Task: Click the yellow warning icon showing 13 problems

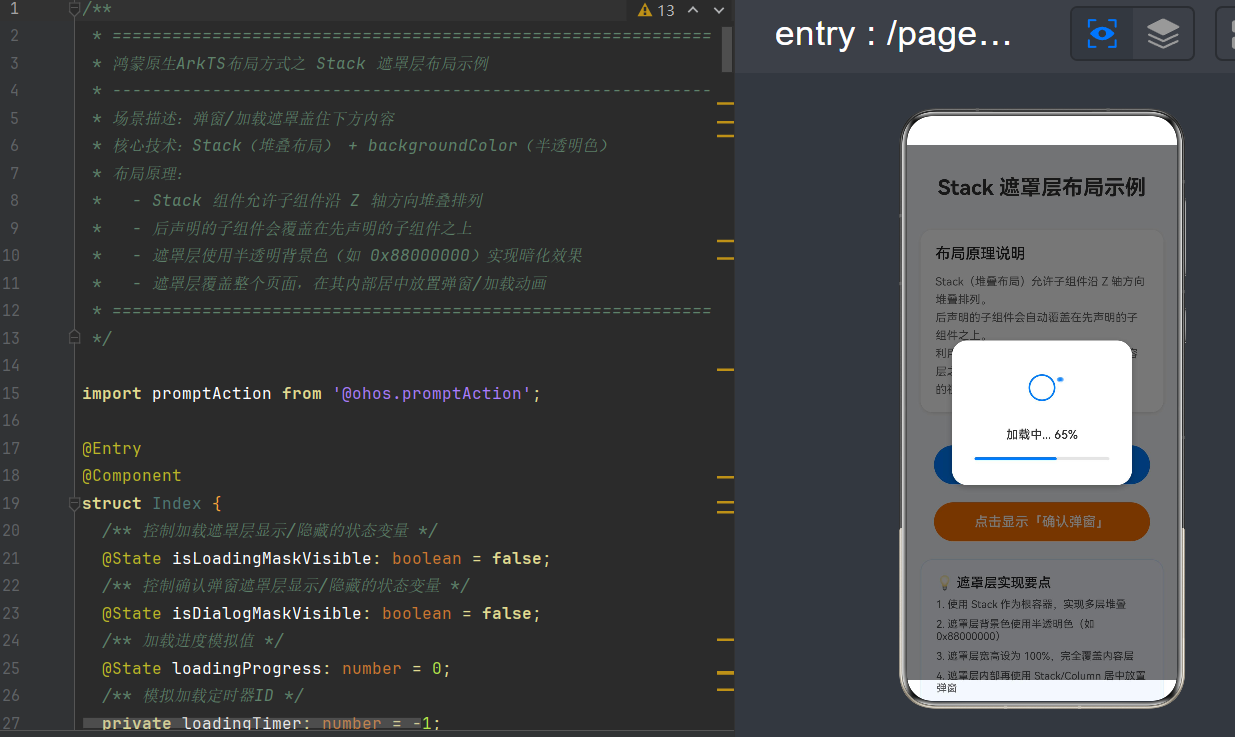Action: [x=645, y=10]
